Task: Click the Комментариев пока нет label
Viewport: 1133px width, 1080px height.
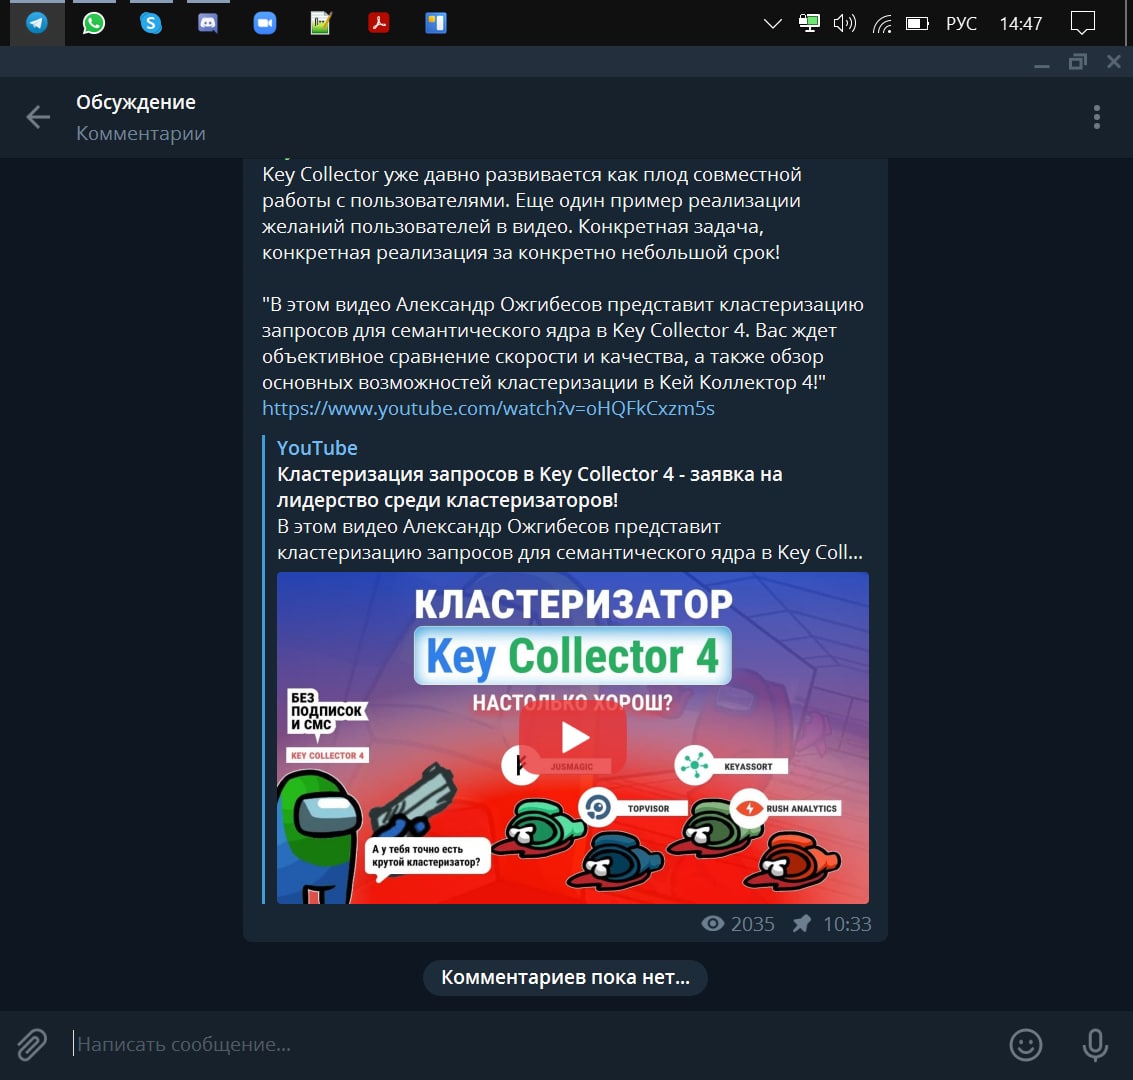Action: 565,977
